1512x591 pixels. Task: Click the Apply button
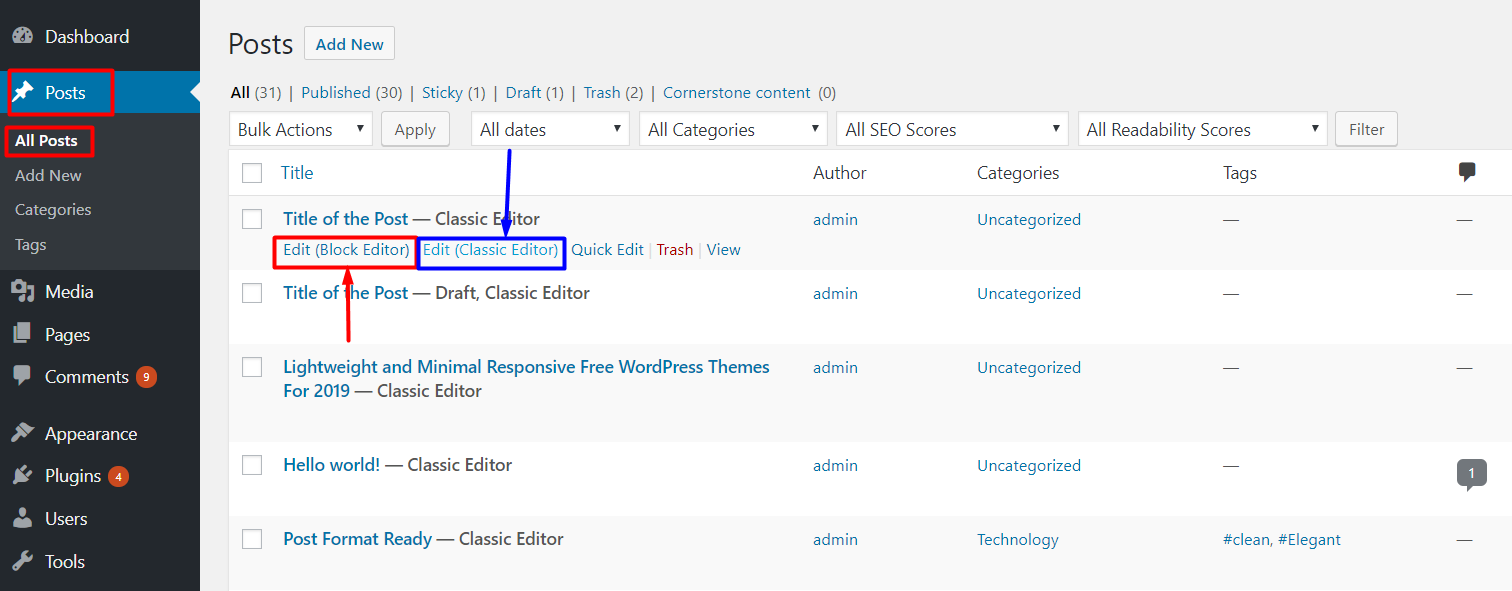[x=415, y=129]
